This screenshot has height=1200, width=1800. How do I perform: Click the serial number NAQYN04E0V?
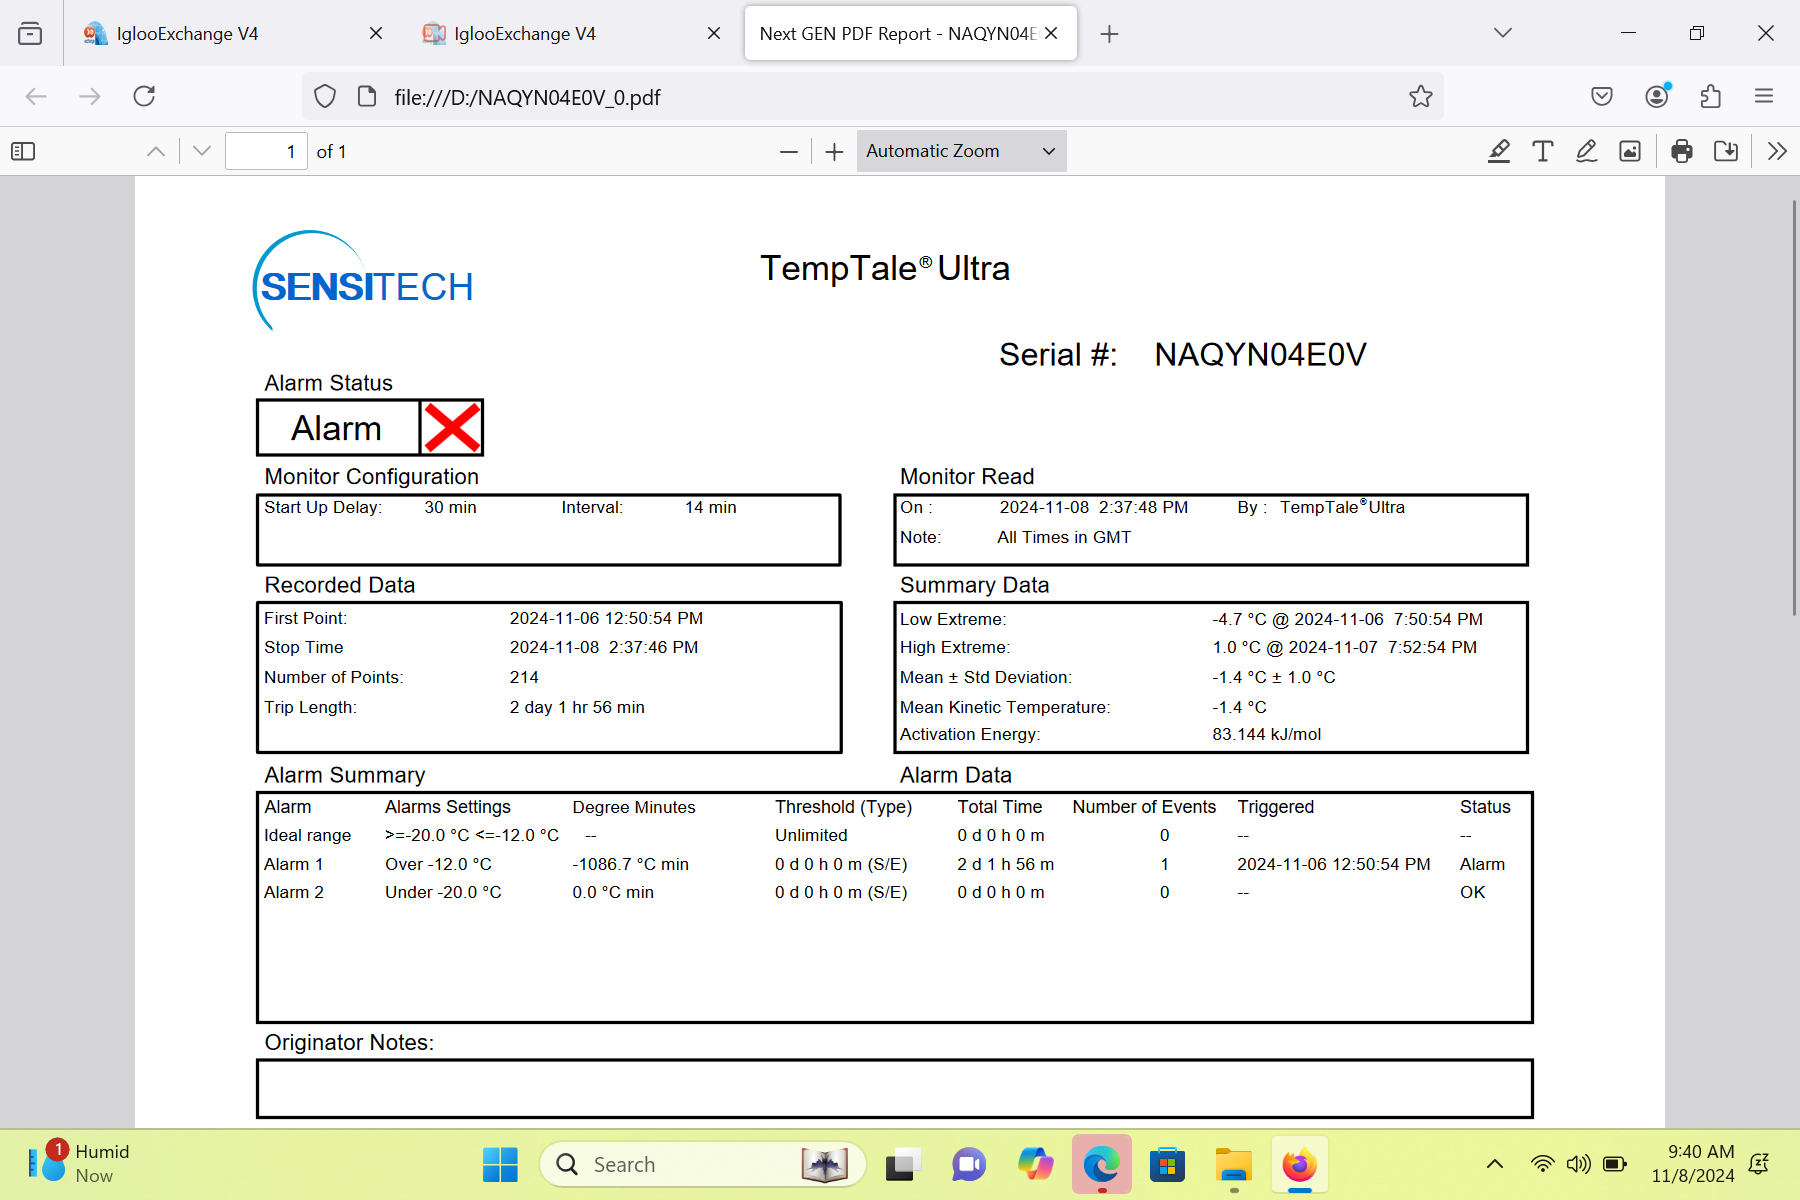pyautogui.click(x=1260, y=355)
